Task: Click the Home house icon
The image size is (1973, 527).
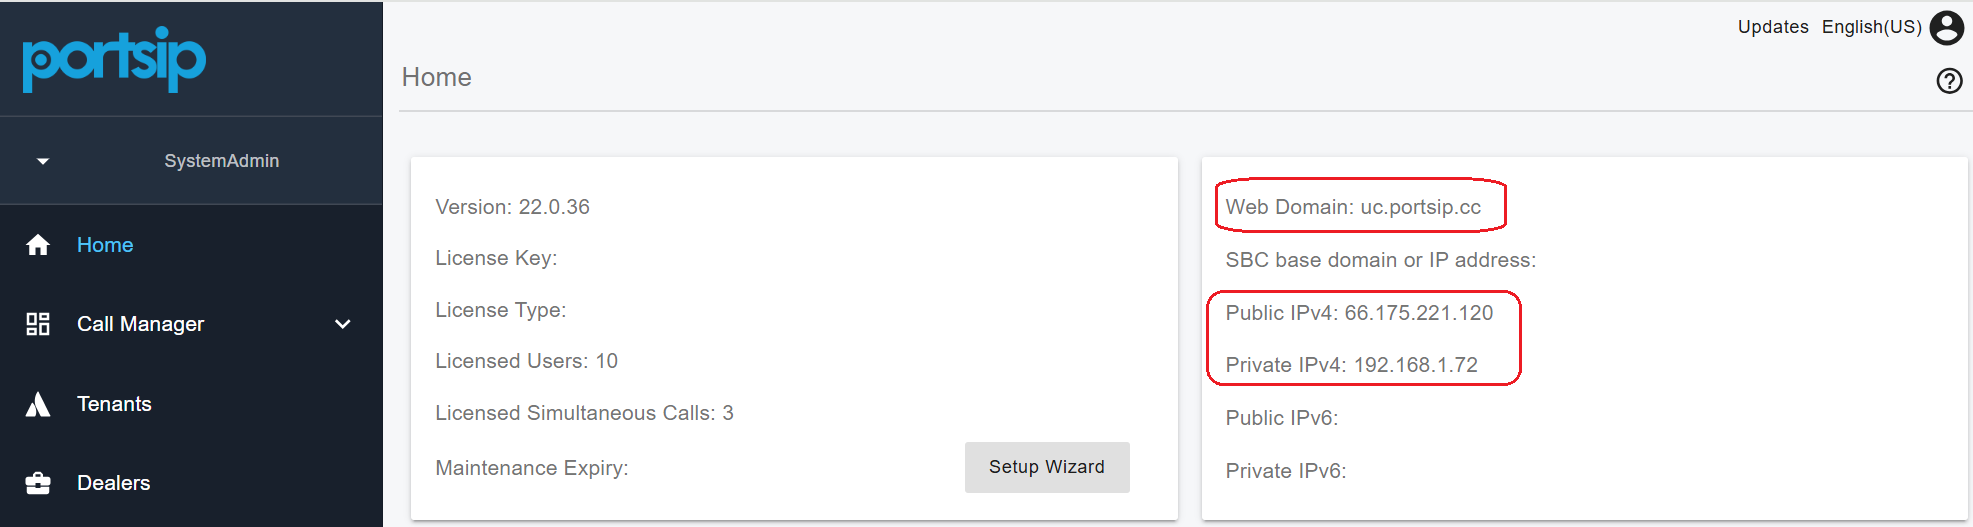Action: 38,245
